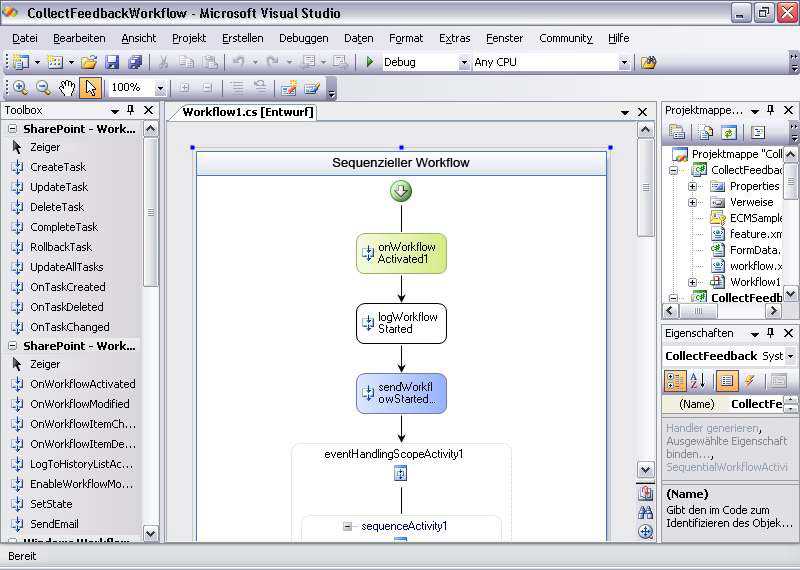This screenshot has width=800, height=570.
Task: Click the New Project toolbar icon
Action: (20, 62)
